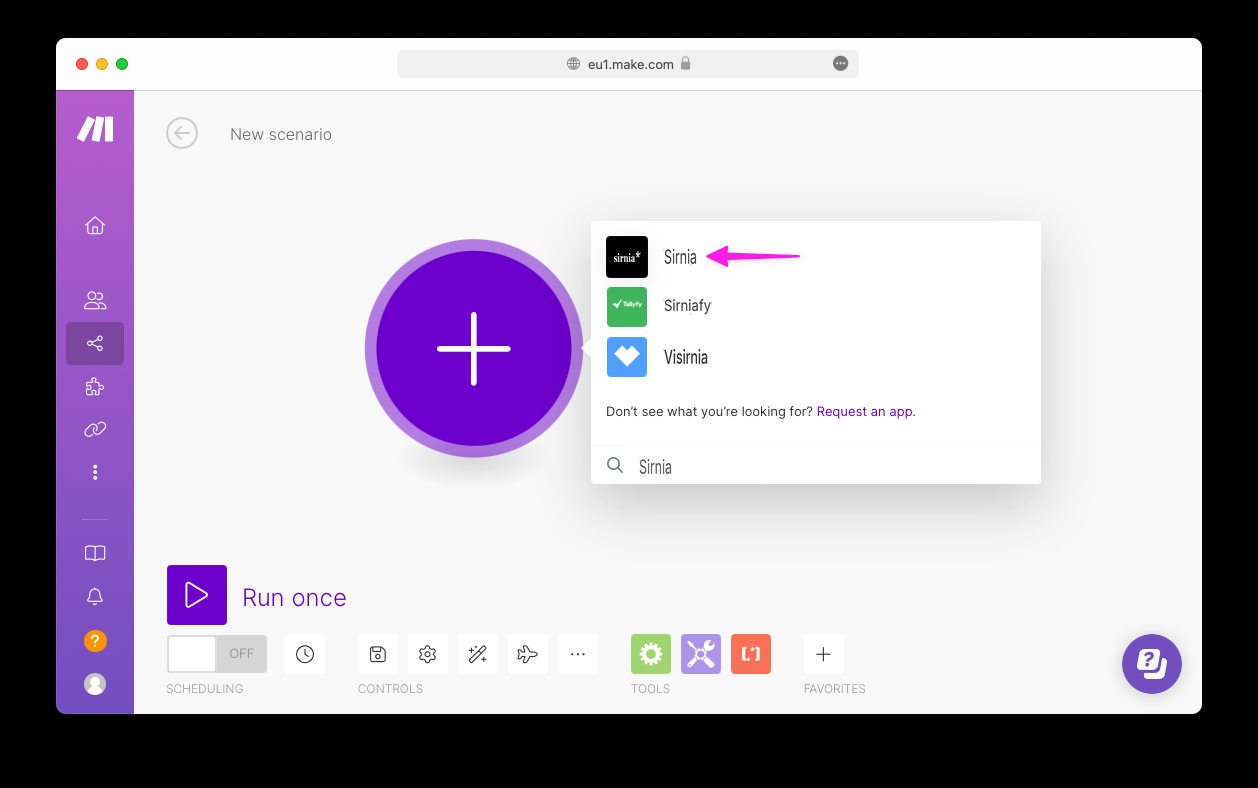Click Visirnia blue heart logo
The height and width of the screenshot is (788, 1258).
point(627,357)
